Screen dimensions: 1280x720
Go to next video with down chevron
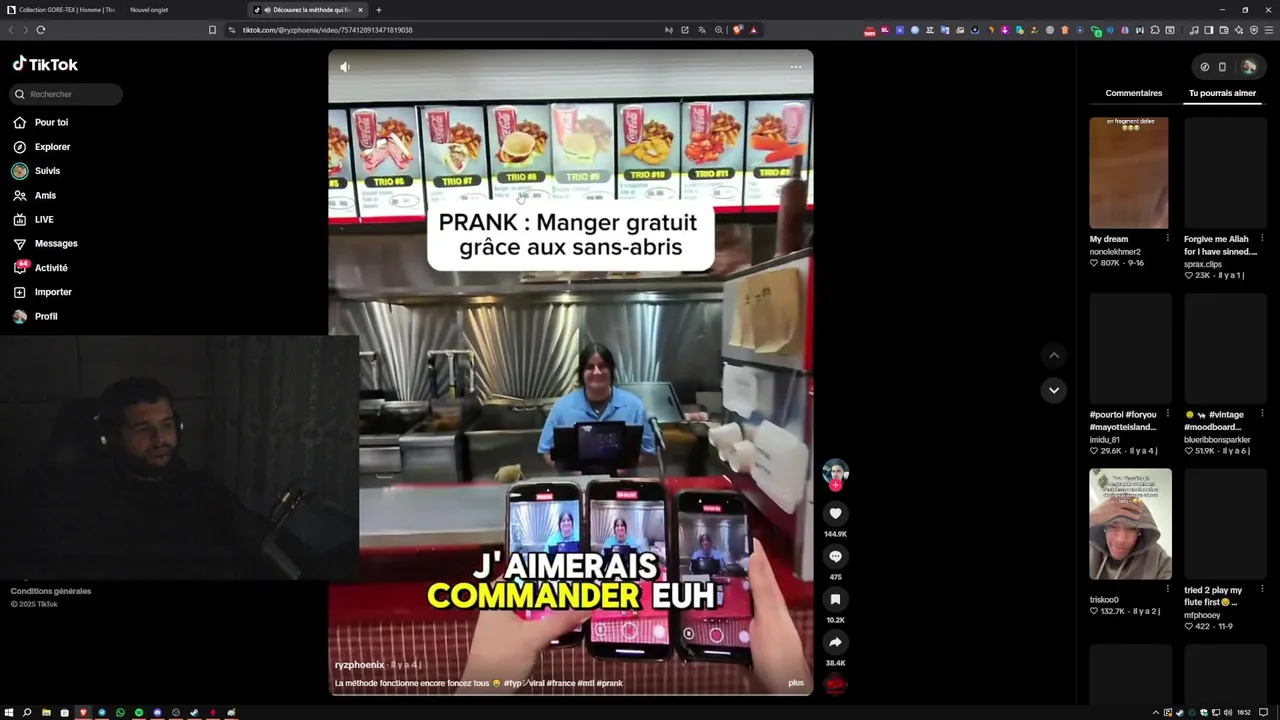1053,390
